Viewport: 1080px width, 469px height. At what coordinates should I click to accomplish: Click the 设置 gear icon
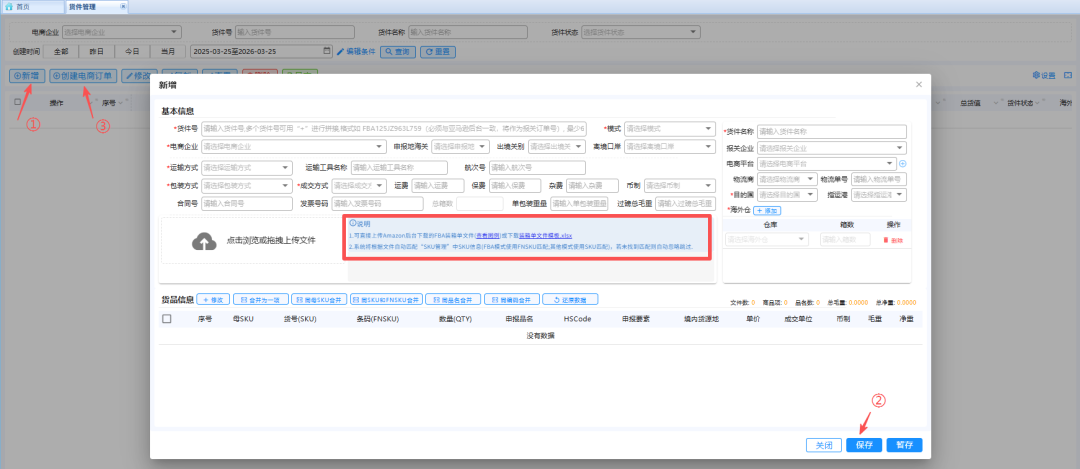[1035, 75]
